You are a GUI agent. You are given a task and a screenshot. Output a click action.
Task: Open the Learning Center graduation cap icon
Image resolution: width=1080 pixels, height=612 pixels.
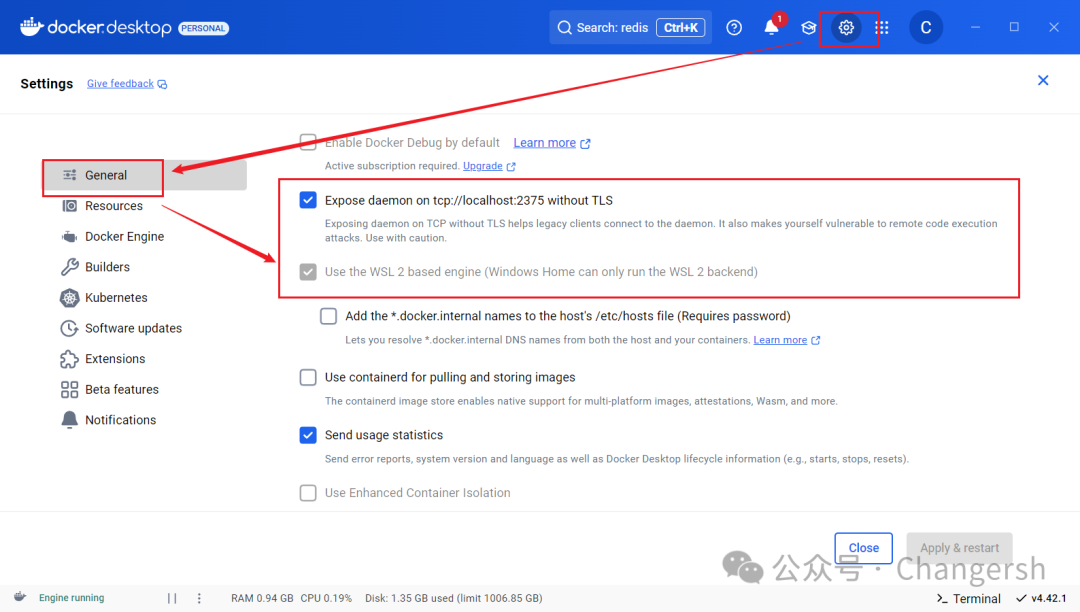coord(809,28)
